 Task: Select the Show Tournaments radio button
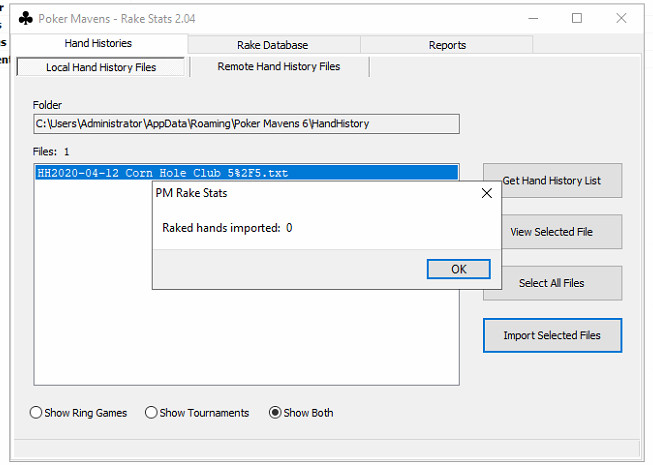152,413
